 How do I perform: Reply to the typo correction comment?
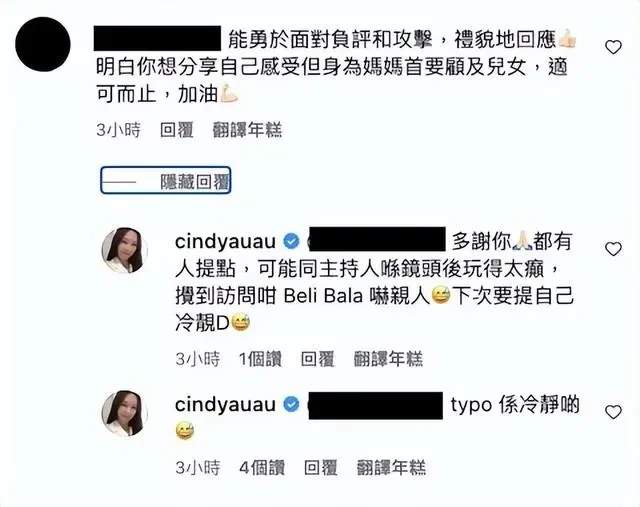[320, 468]
